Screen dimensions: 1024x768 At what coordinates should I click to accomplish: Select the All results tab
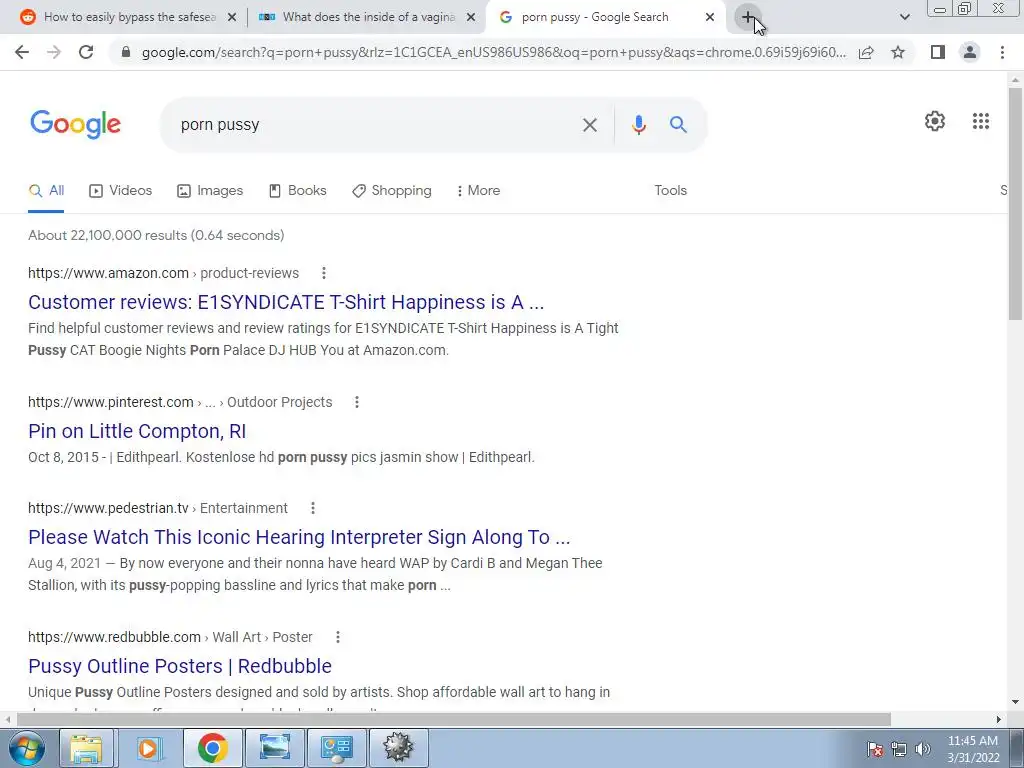(x=46, y=191)
